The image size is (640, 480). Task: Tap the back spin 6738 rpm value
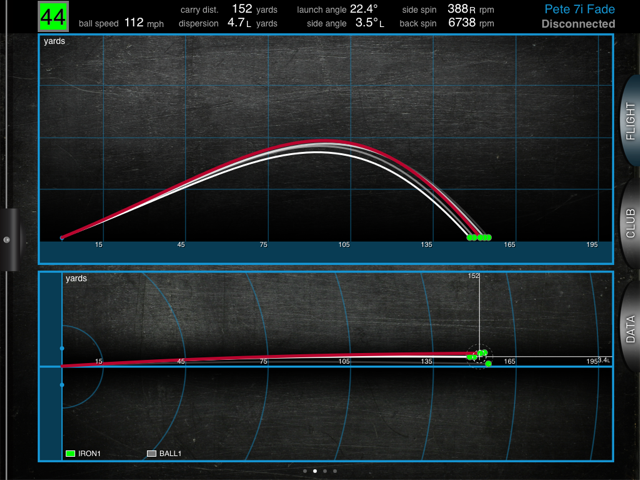(x=463, y=22)
